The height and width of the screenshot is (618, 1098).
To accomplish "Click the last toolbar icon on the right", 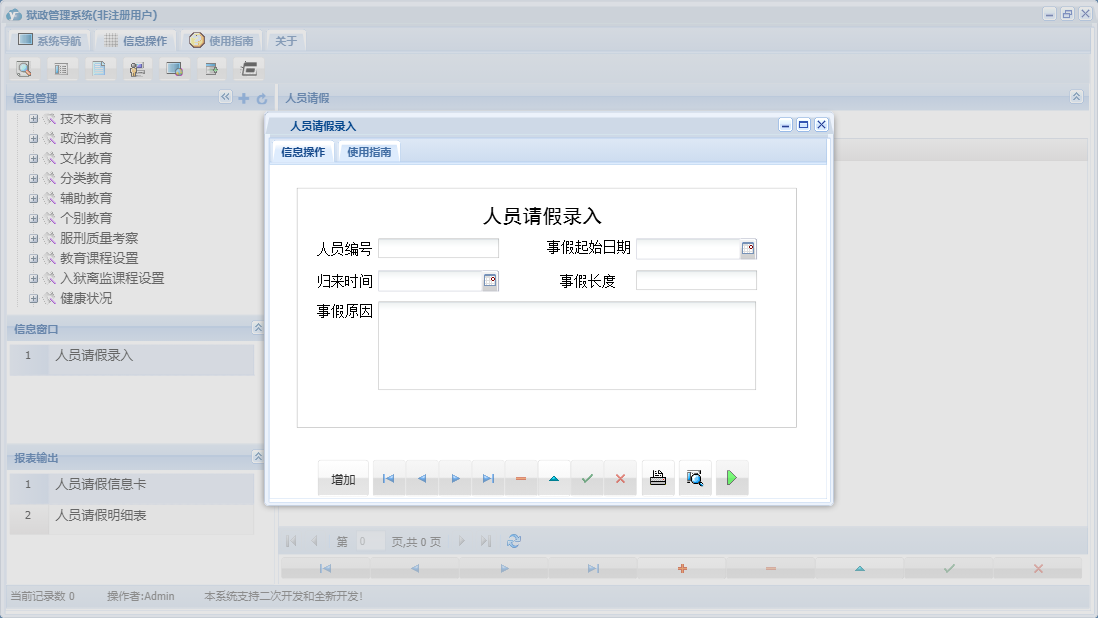I will tap(248, 68).
